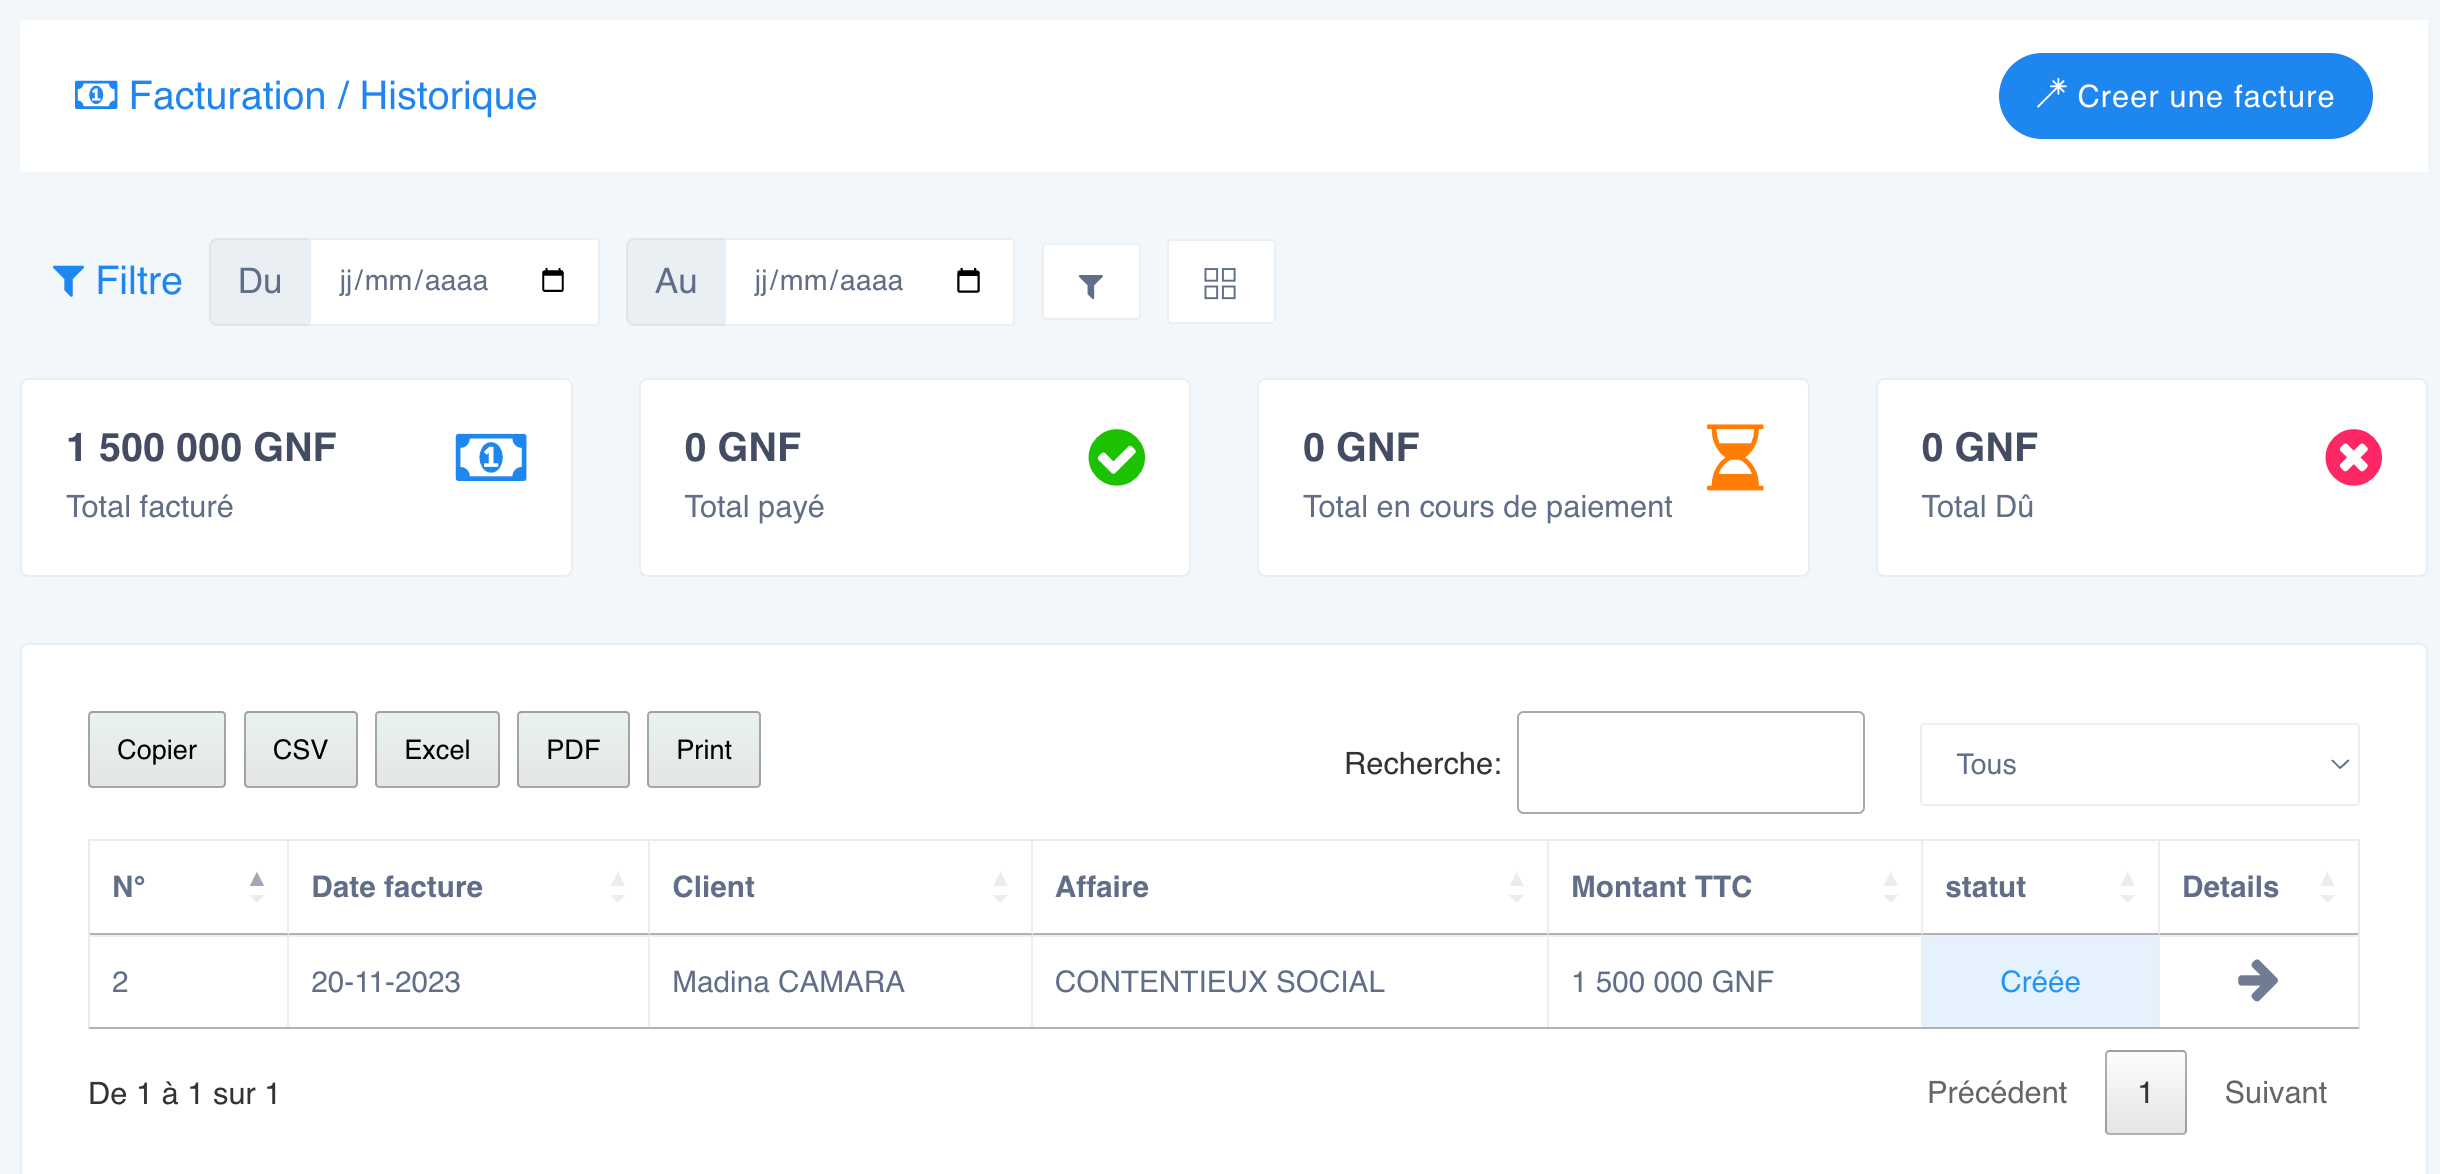Click the Copier button
The image size is (2440, 1174).
(x=157, y=750)
